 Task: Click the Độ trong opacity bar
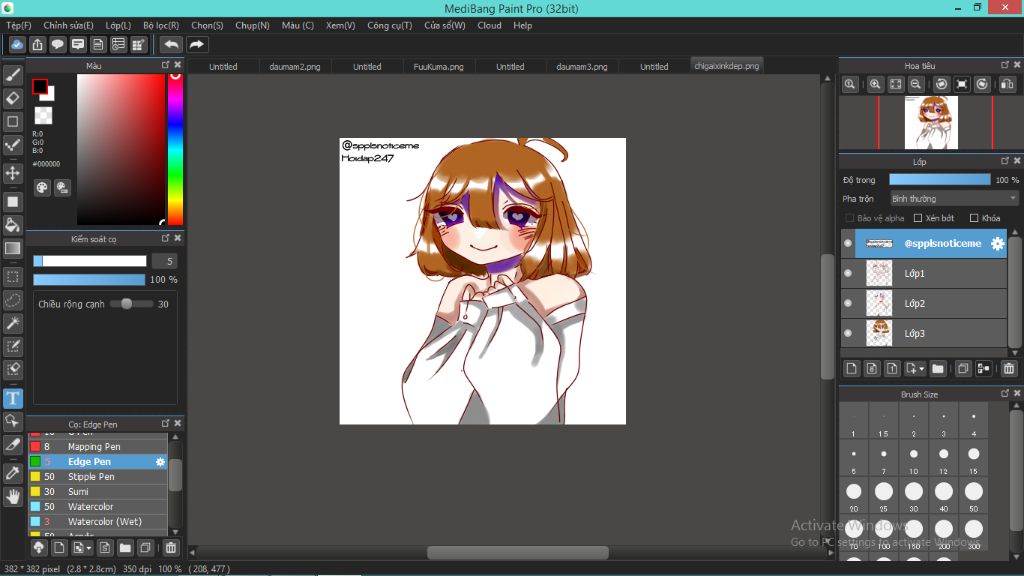click(939, 180)
